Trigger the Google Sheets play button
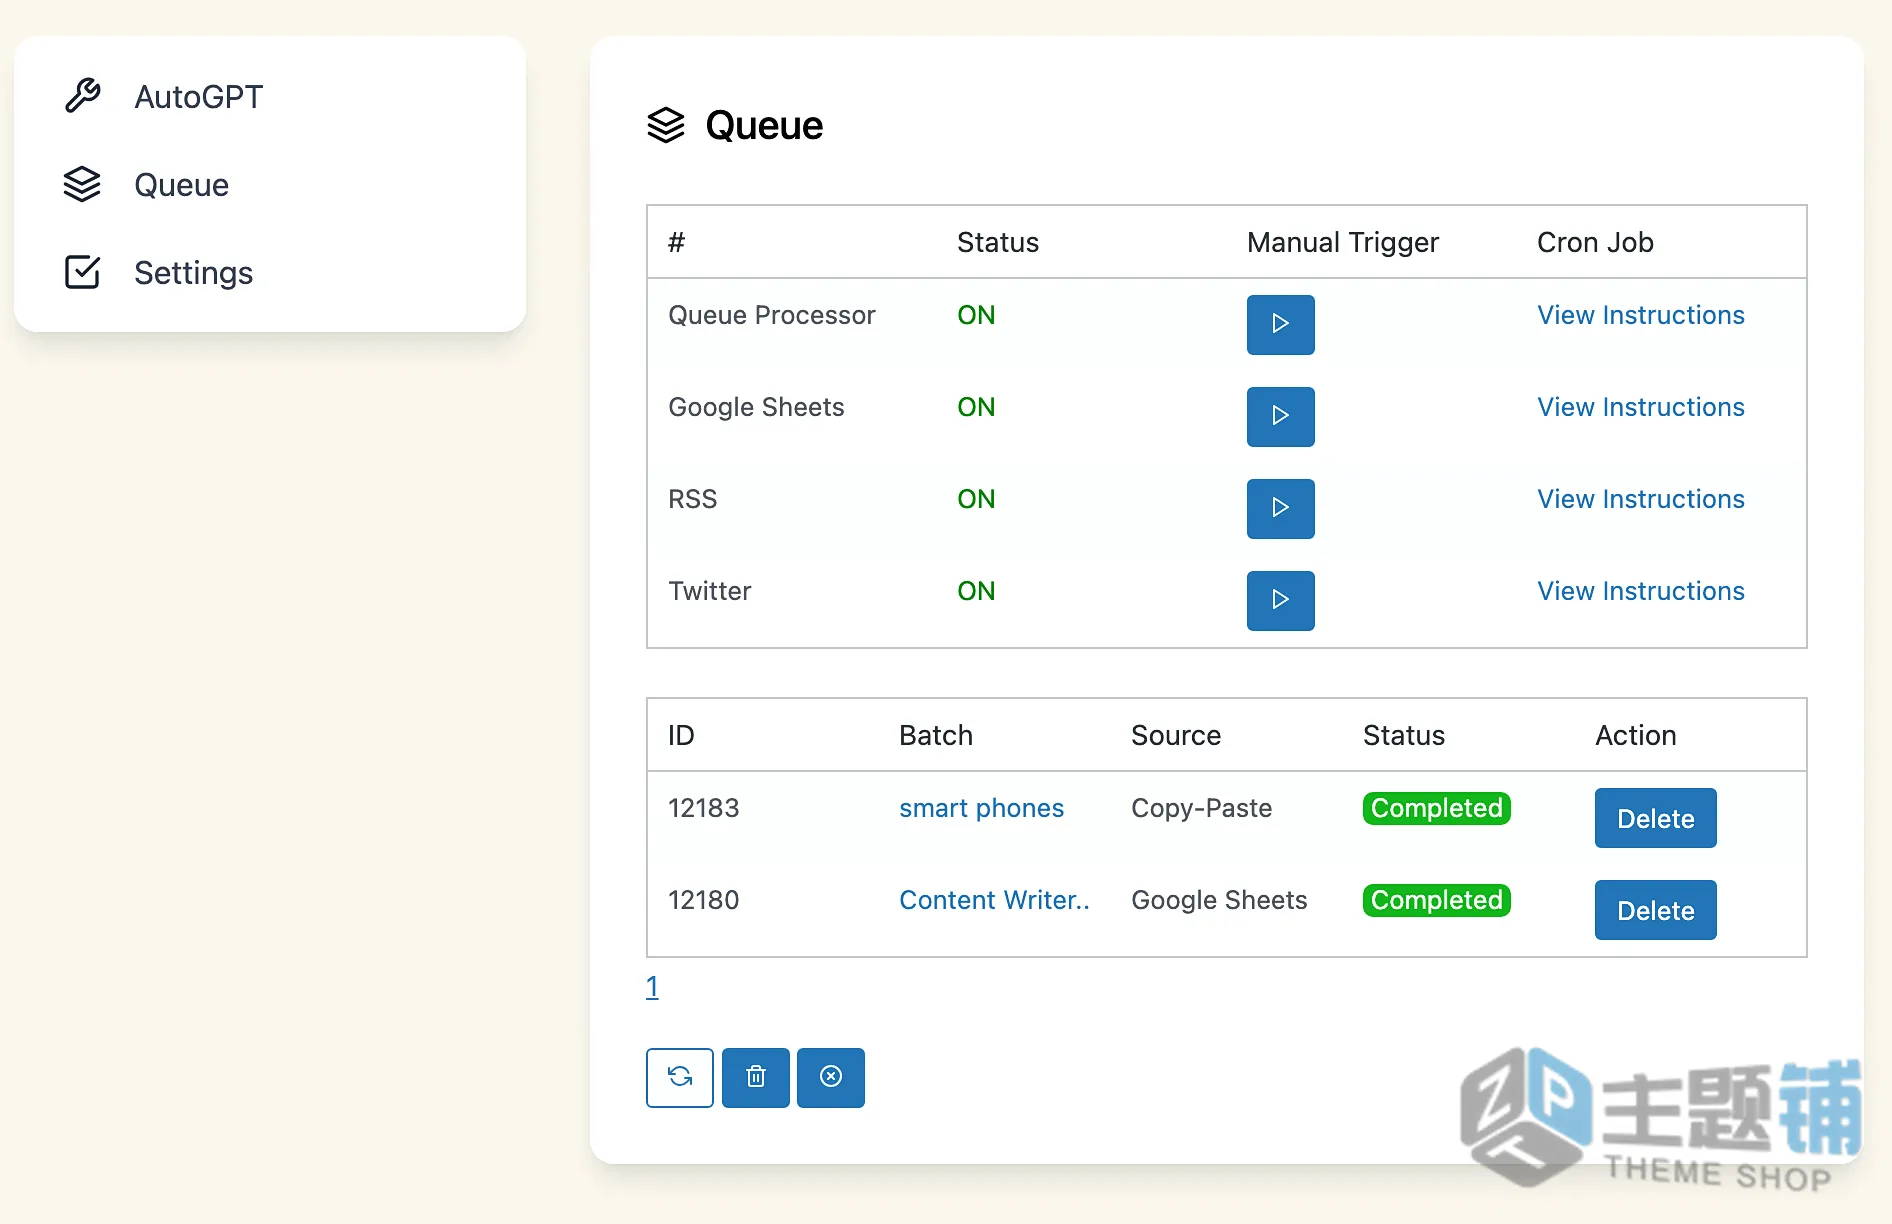 point(1280,416)
